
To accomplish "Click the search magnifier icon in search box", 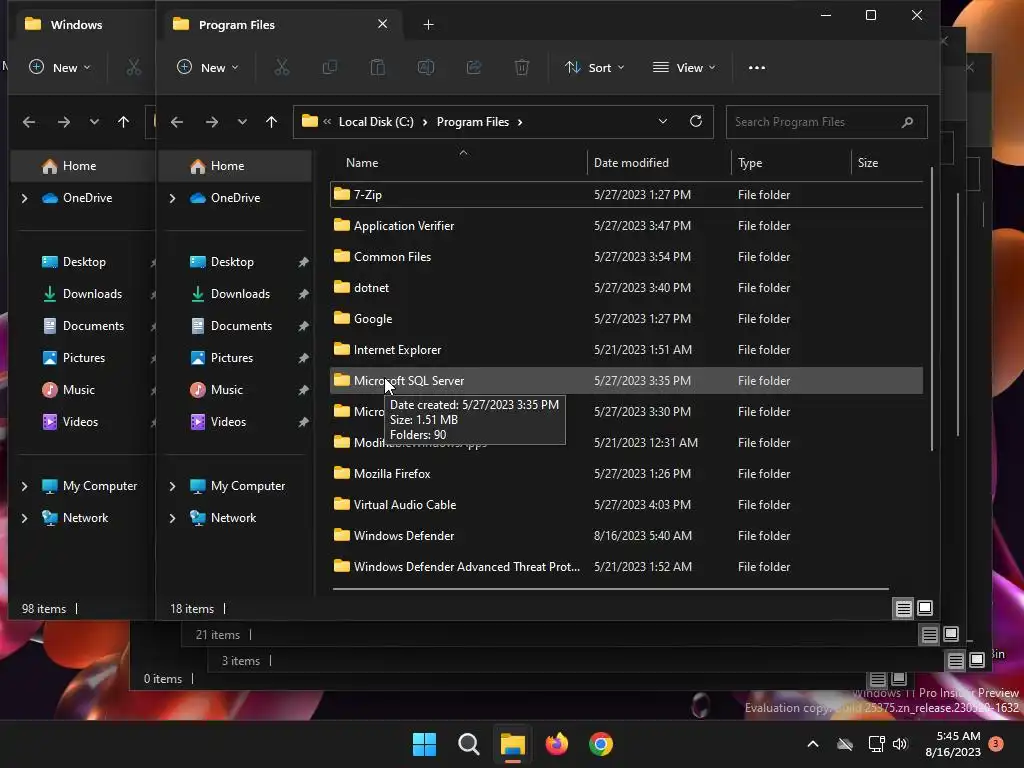I will 907,121.
